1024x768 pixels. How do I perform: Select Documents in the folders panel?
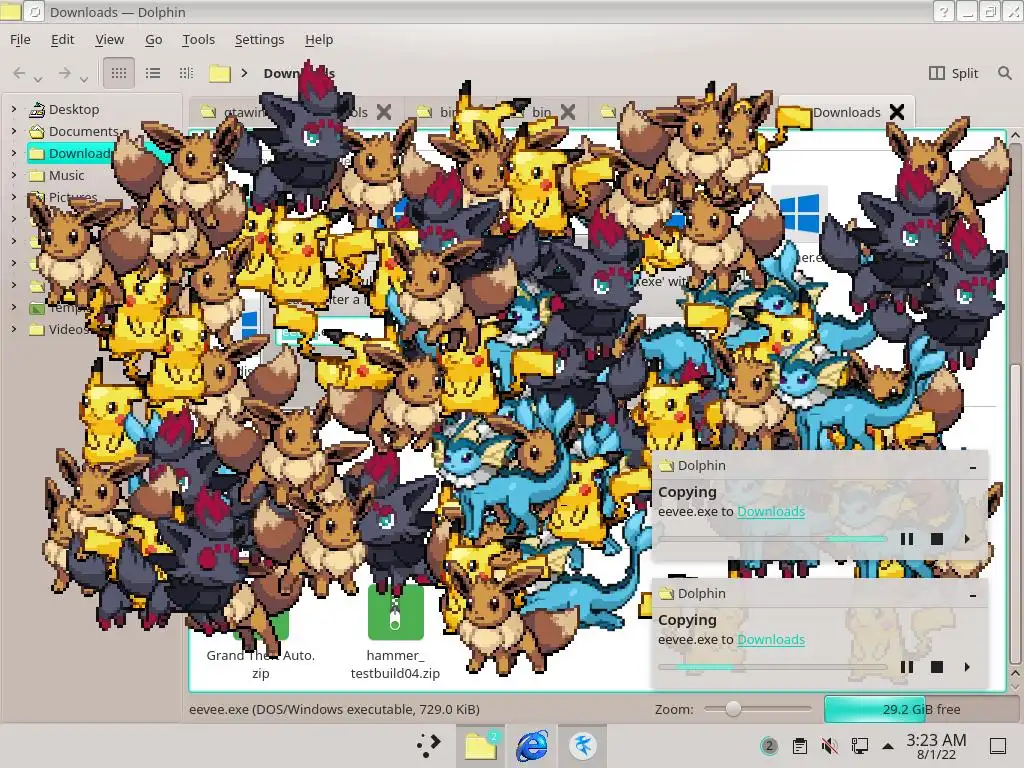73,131
